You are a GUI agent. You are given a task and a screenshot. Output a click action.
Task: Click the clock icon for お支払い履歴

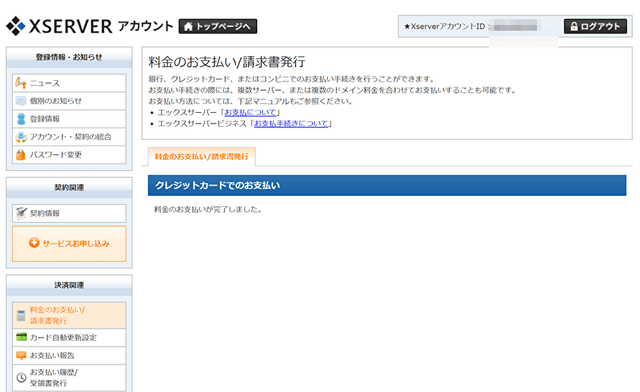(x=21, y=378)
